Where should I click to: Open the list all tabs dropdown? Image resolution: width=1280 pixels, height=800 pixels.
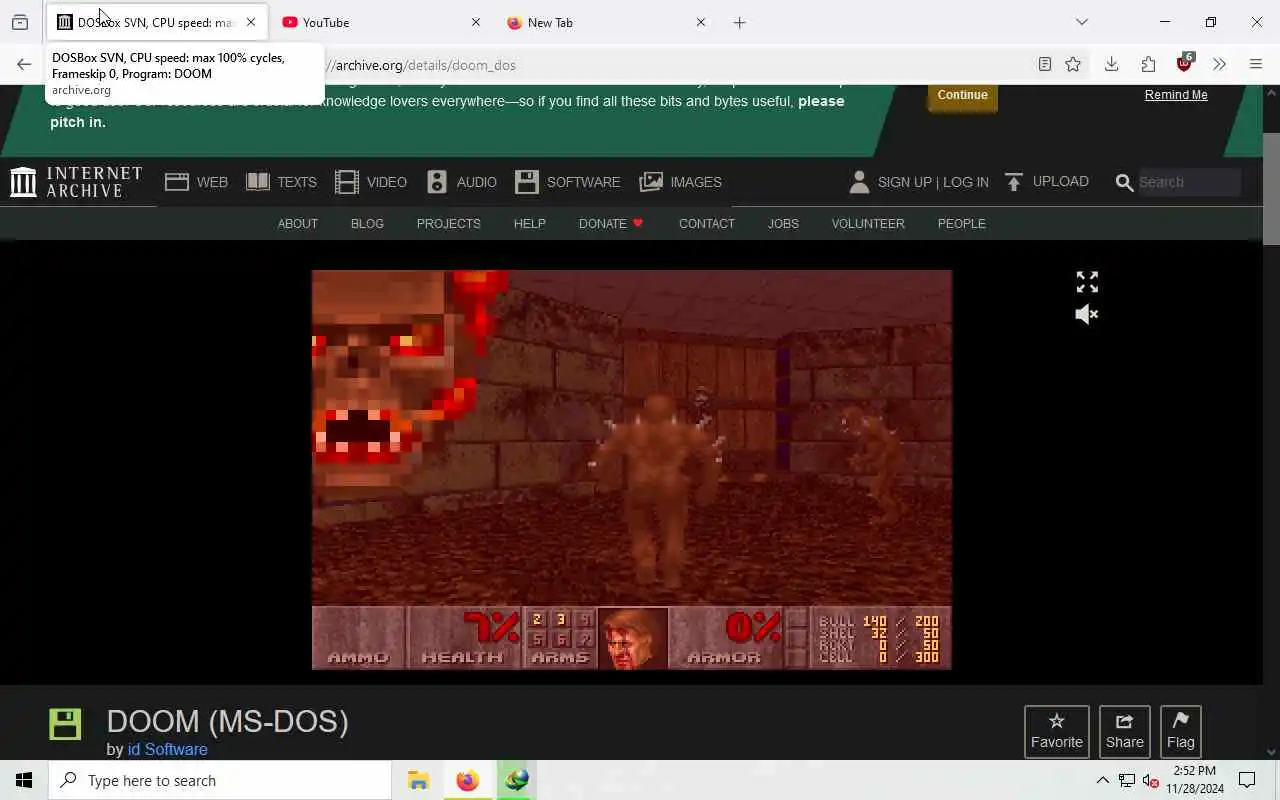point(1082,22)
